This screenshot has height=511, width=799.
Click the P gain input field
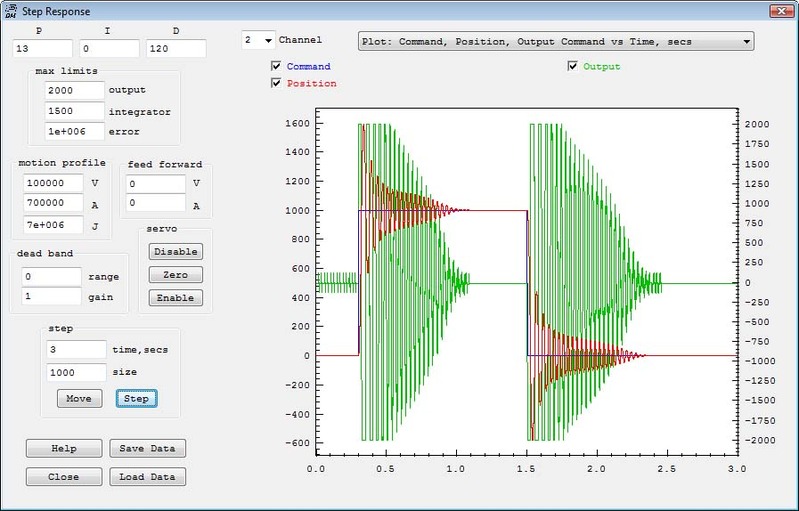click(x=43, y=49)
